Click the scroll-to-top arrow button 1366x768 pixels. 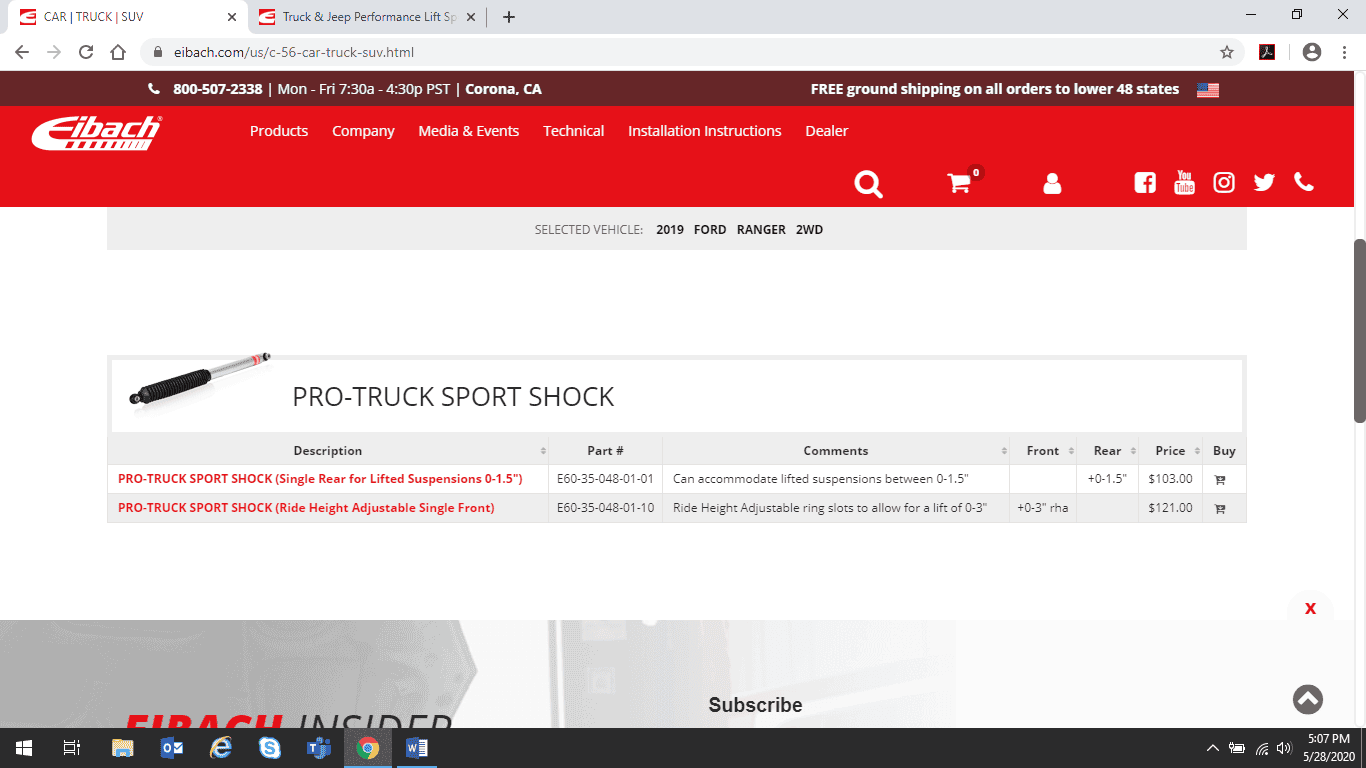click(1308, 700)
